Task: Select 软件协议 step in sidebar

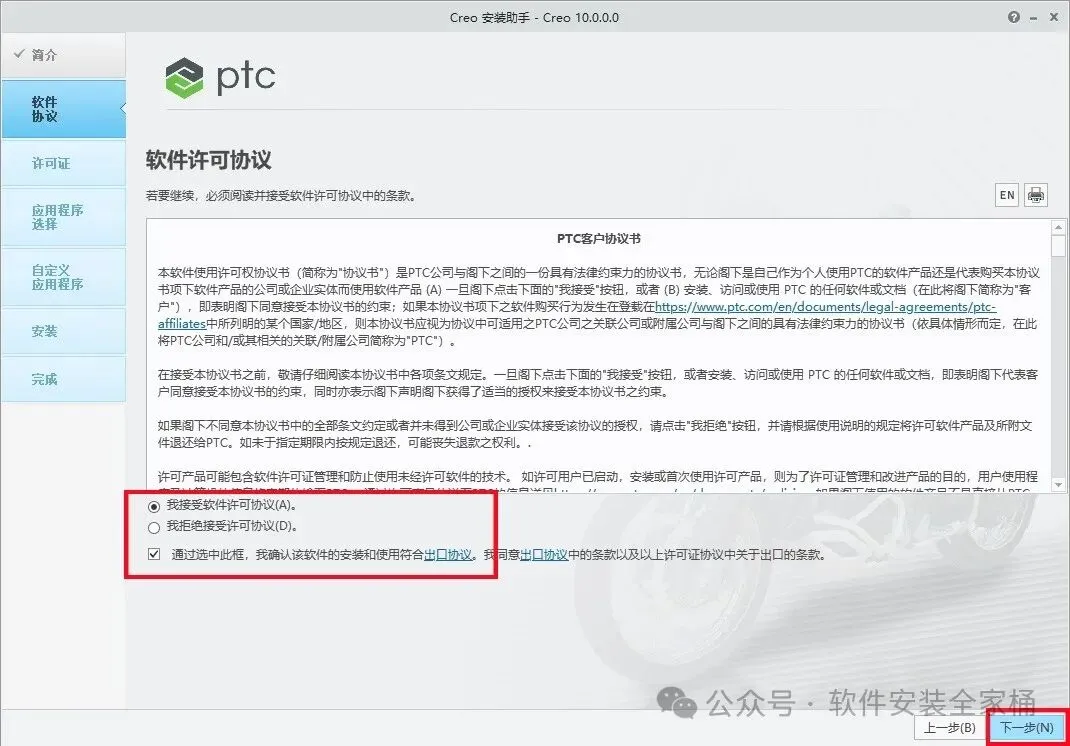Action: [63, 109]
